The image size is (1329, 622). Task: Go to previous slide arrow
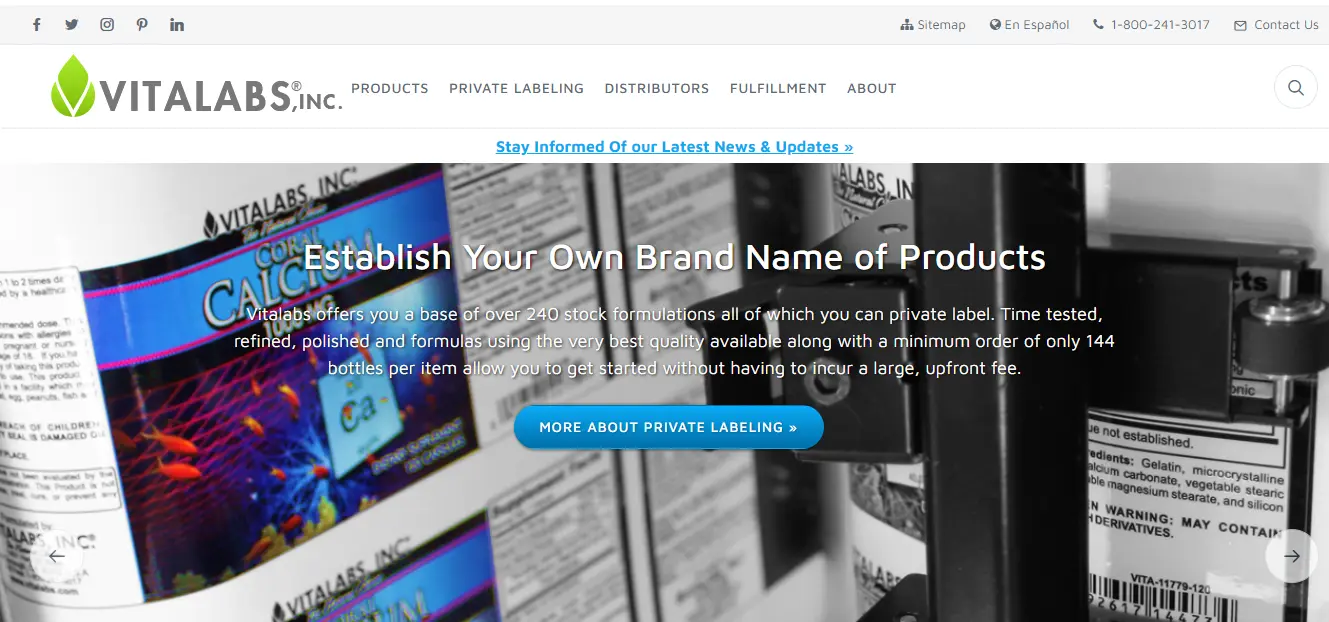(57, 556)
